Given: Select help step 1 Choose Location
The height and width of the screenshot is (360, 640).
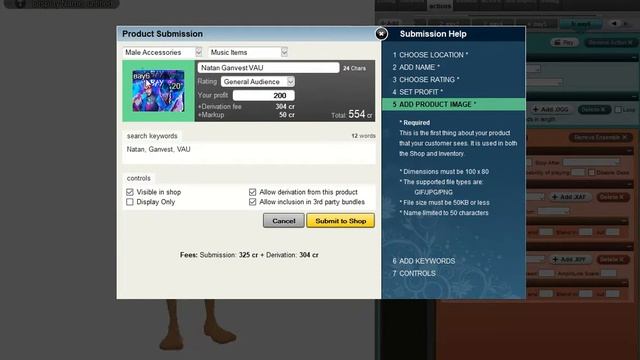Looking at the screenshot, I should click(x=430, y=55).
